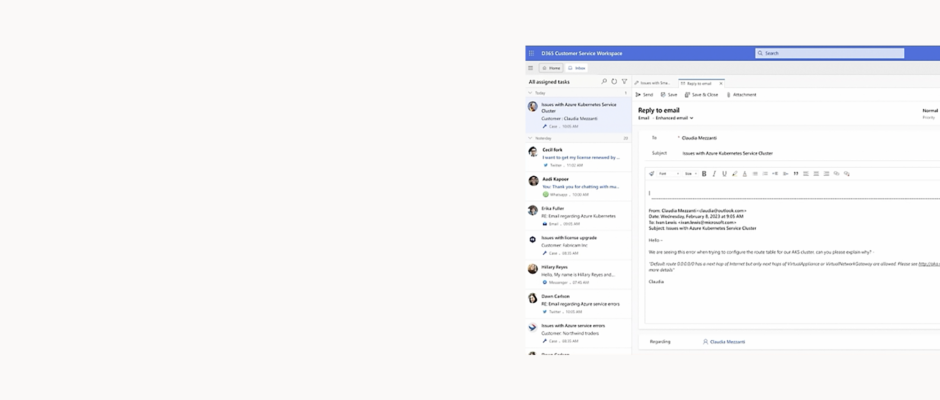This screenshot has width=940, height=400.
Task: Click the global Search box
Action: (x=829, y=53)
